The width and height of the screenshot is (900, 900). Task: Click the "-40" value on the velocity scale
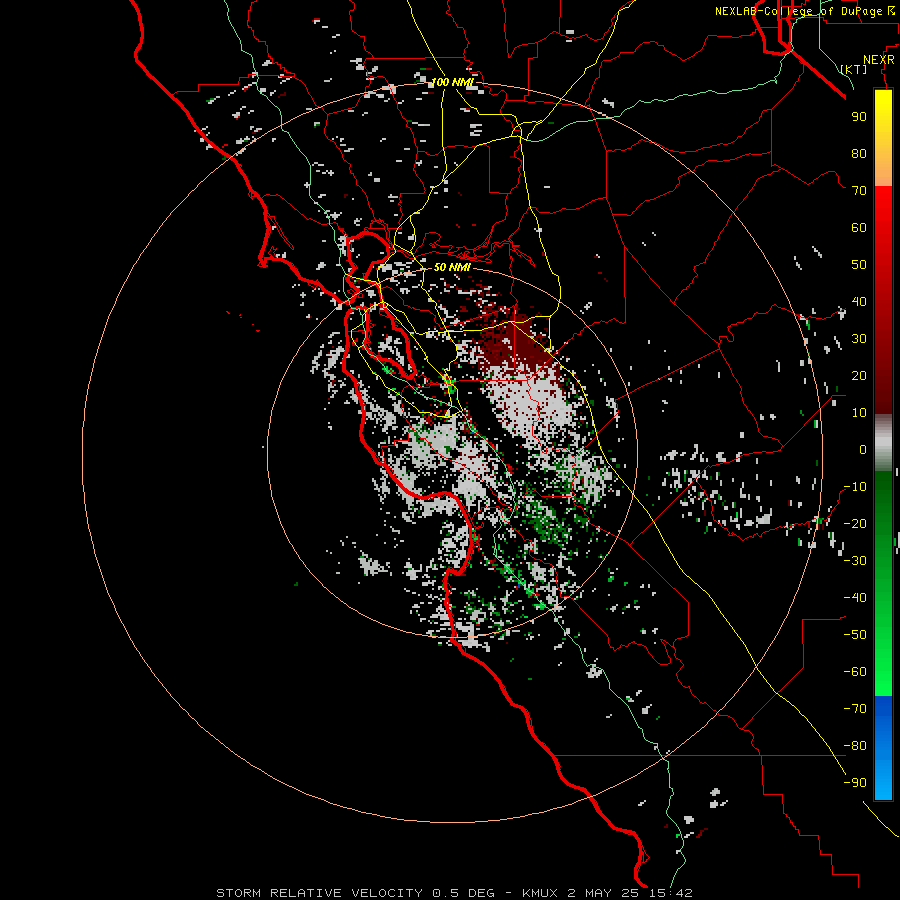[855, 598]
